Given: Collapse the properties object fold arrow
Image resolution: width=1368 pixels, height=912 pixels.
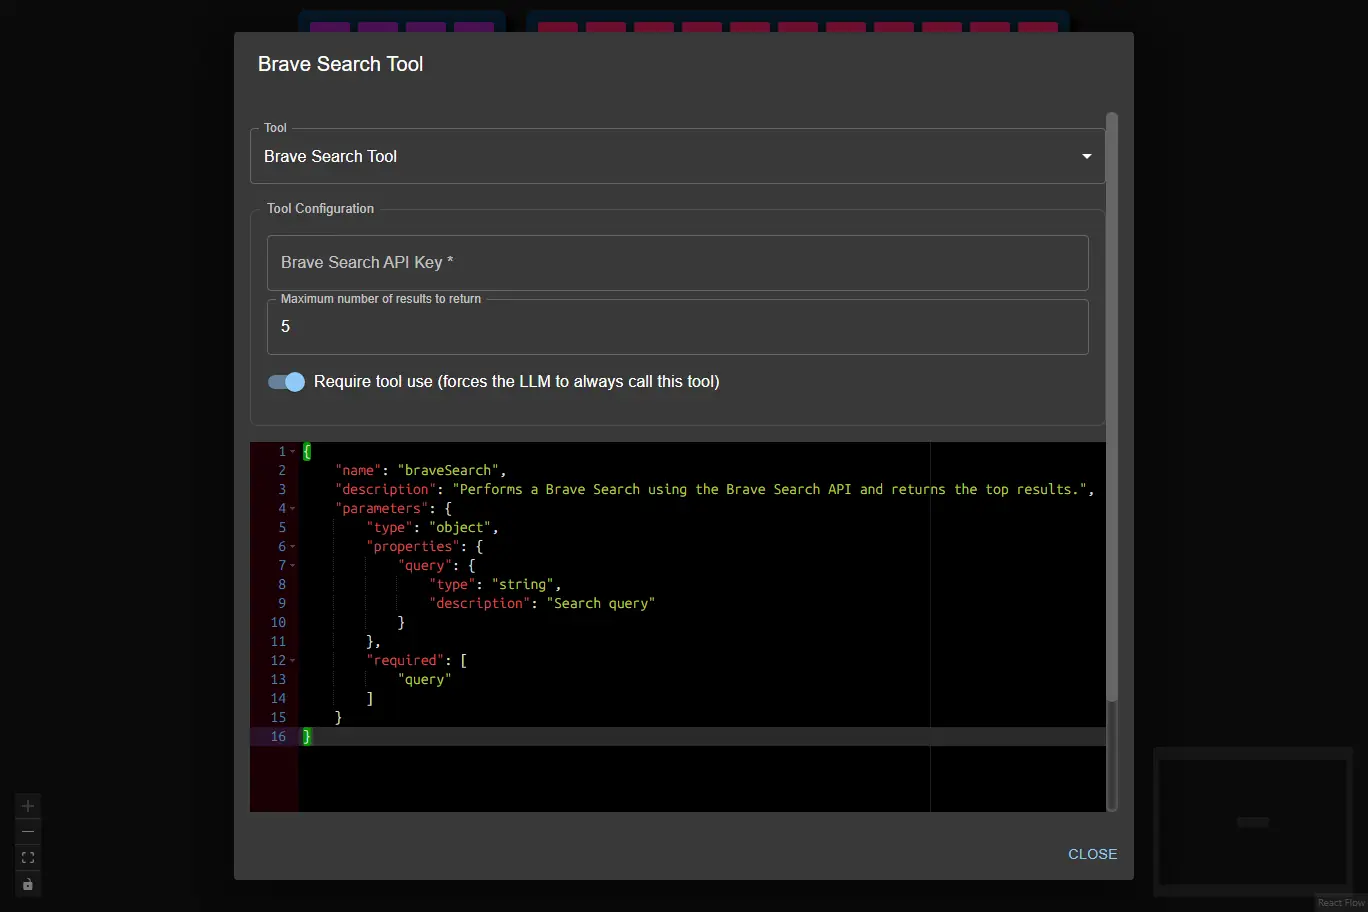Looking at the screenshot, I should click(291, 546).
